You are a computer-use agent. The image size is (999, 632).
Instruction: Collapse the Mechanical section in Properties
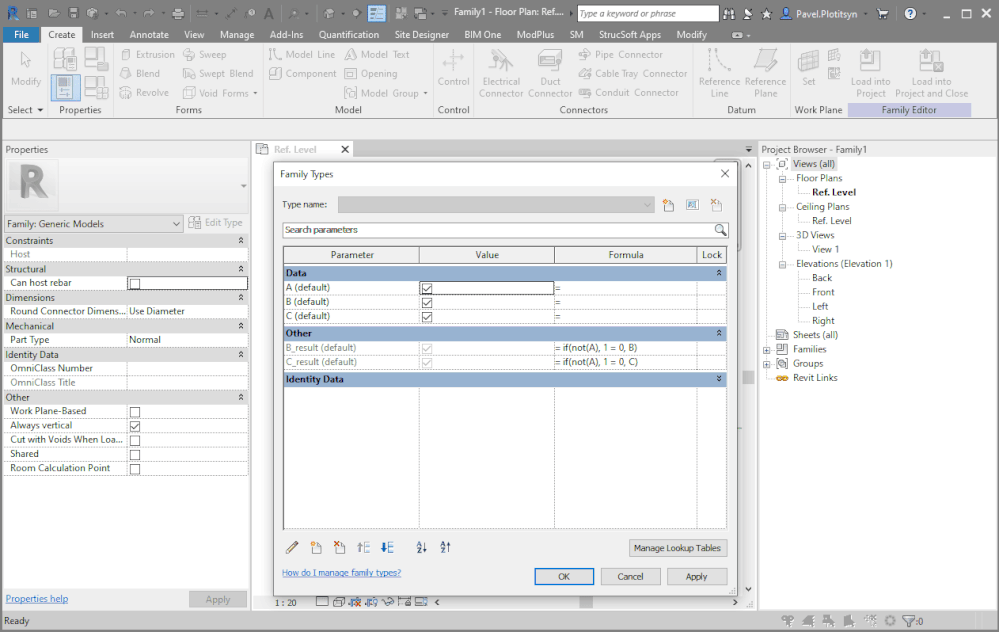coord(241,326)
